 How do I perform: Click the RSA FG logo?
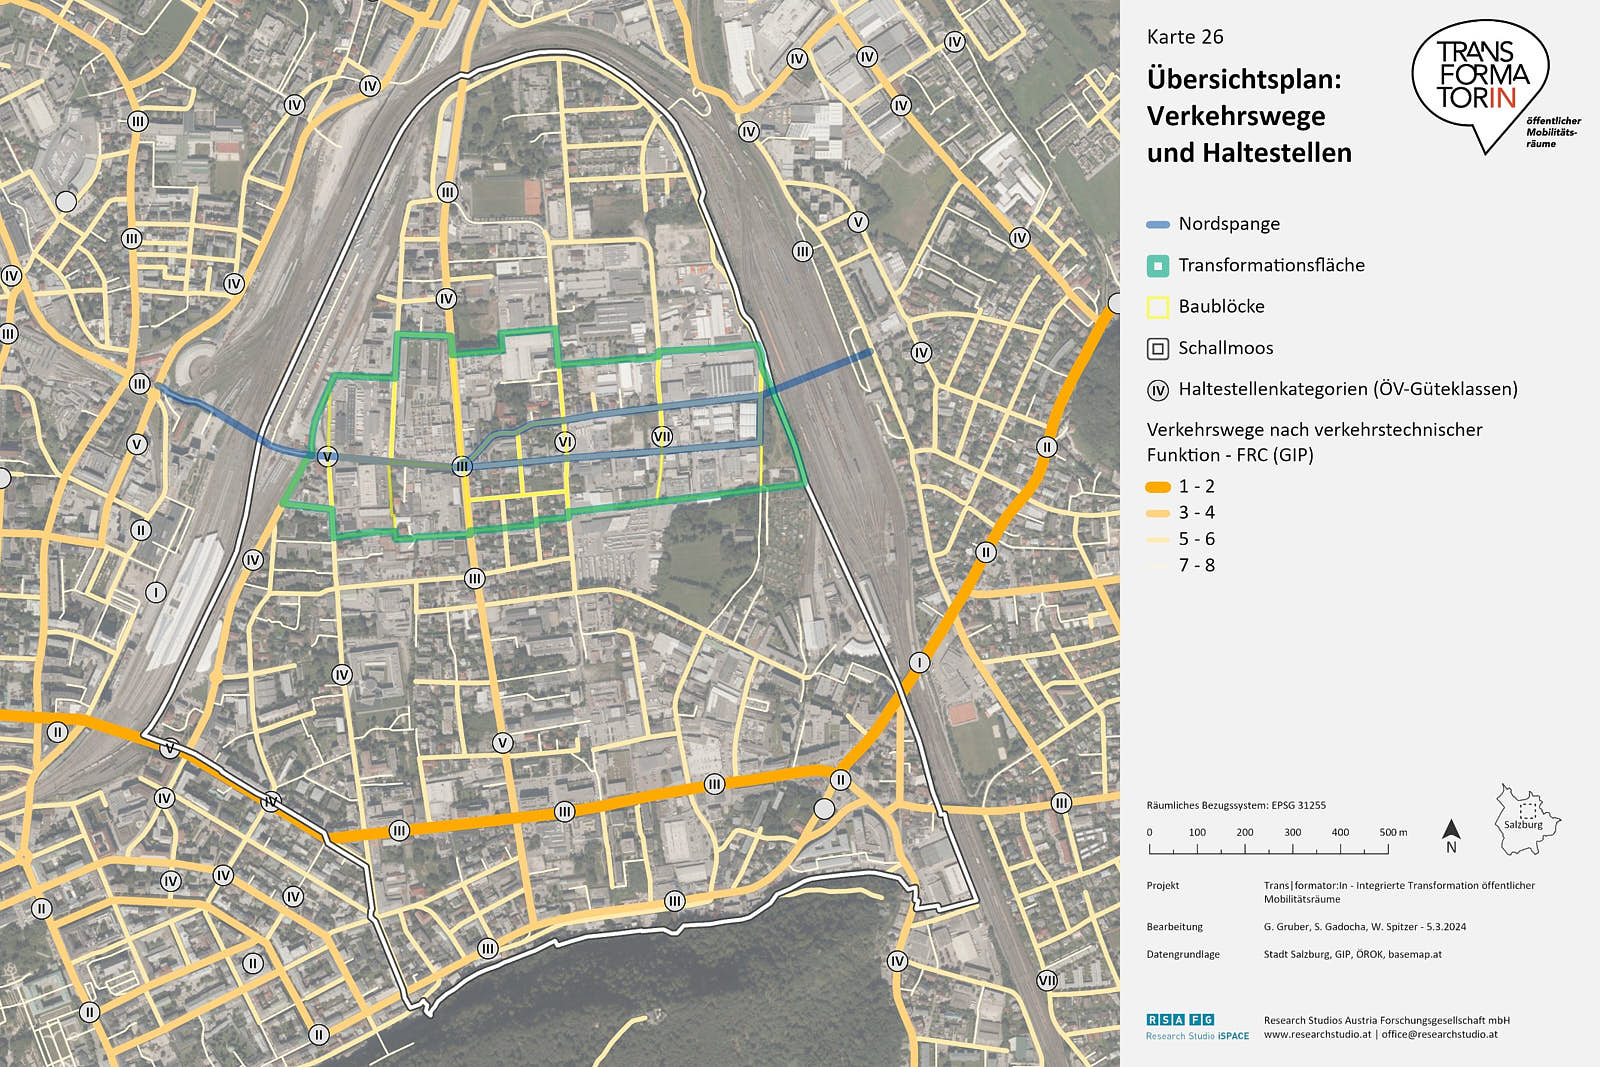click(x=1180, y=1019)
